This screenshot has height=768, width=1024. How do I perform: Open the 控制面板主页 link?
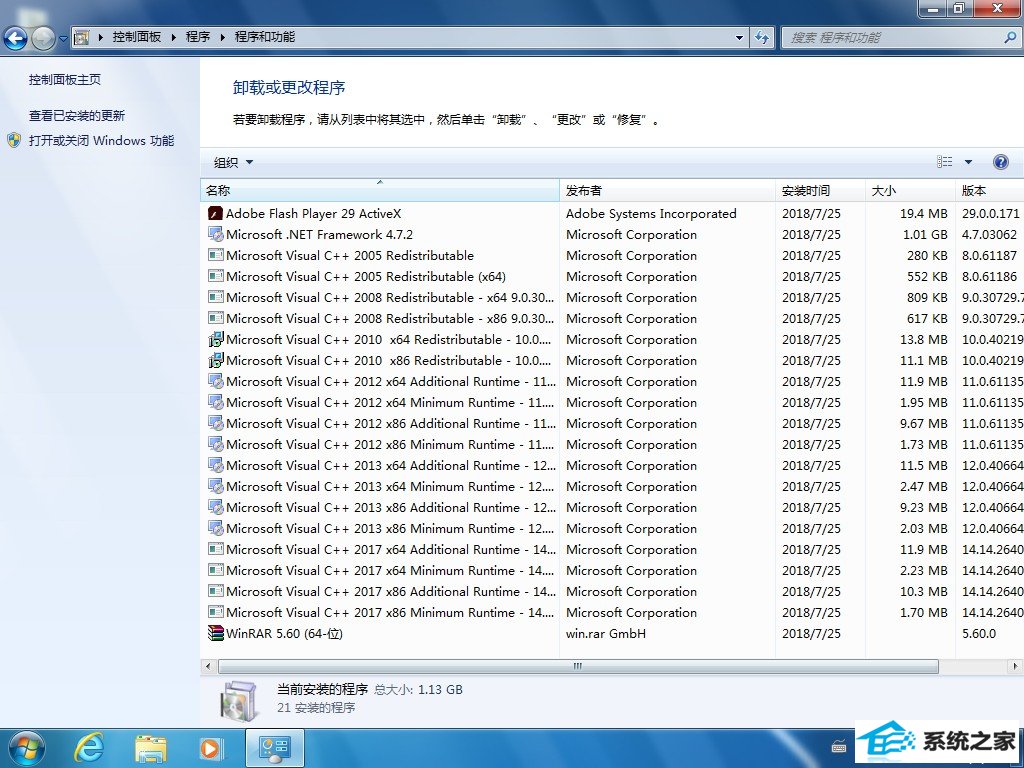pyautogui.click(x=65, y=80)
